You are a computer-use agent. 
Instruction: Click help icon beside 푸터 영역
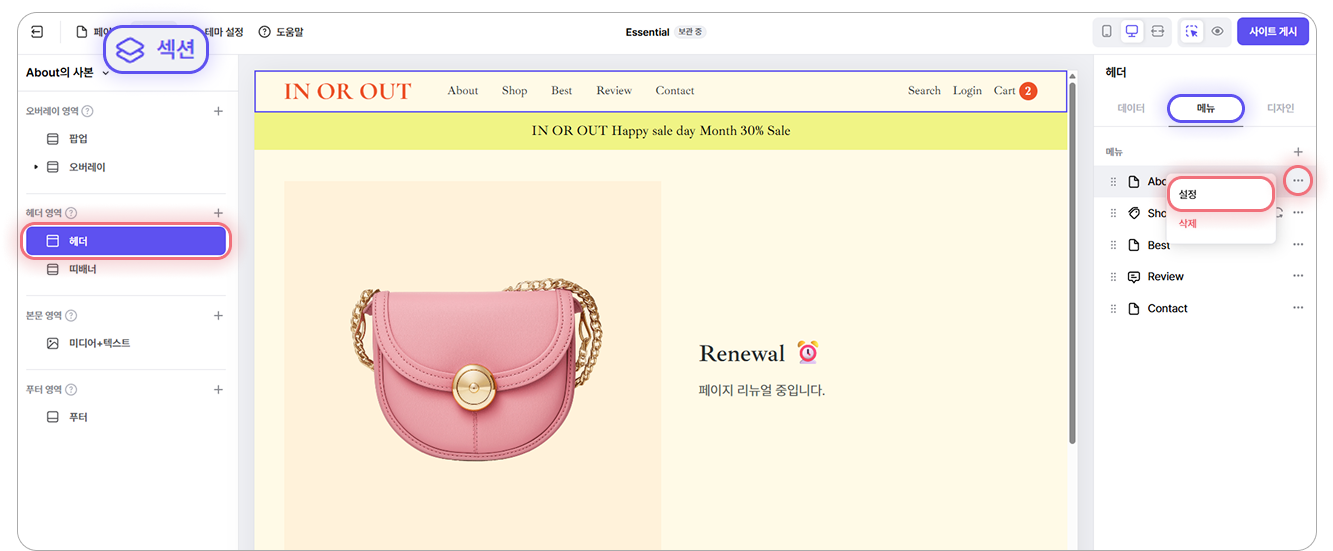[x=70, y=389]
